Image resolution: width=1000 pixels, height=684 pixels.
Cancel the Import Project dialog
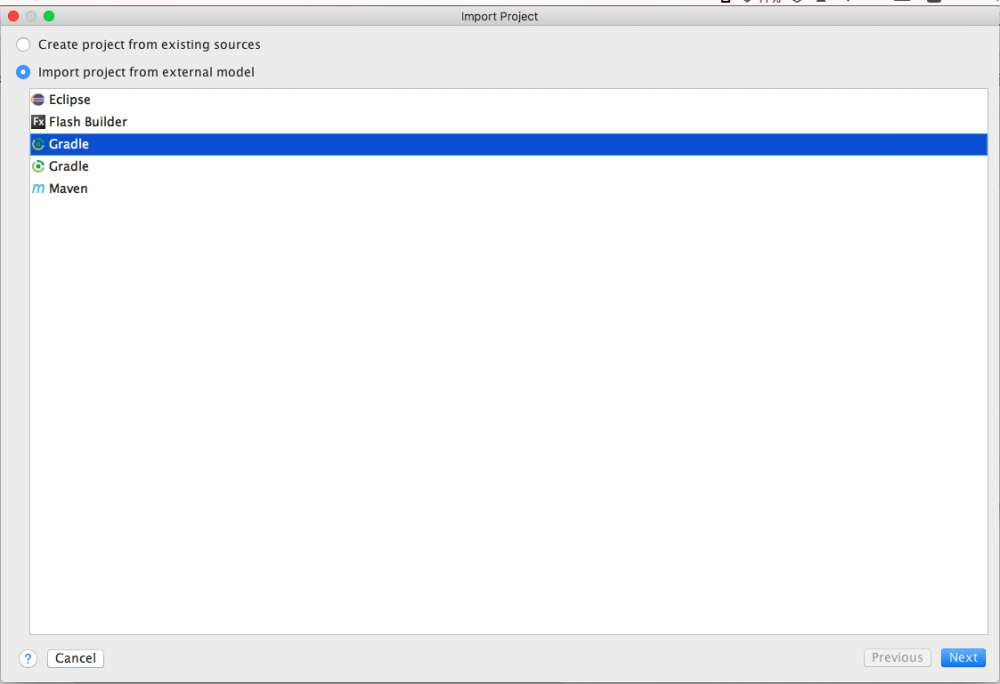point(75,658)
